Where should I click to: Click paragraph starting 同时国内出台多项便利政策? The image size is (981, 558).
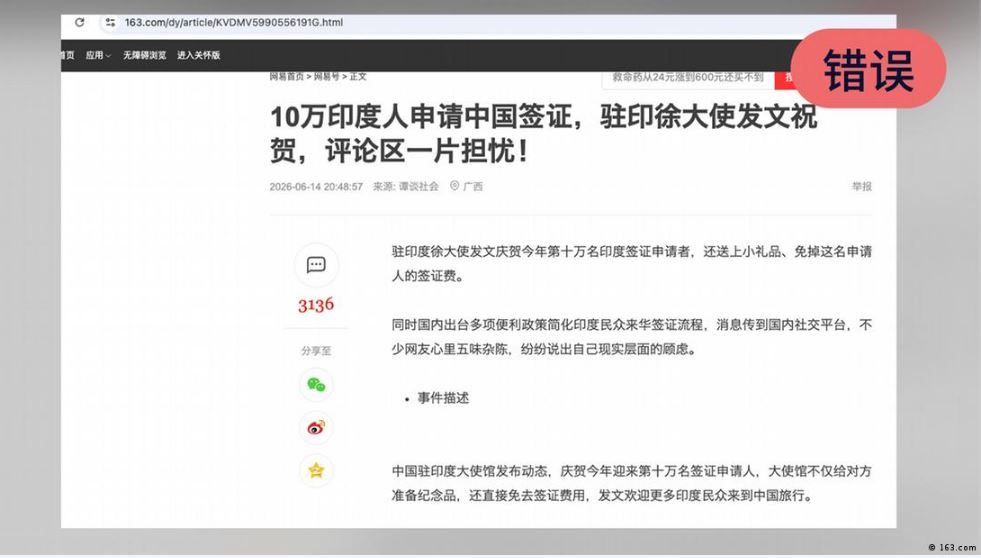632,337
